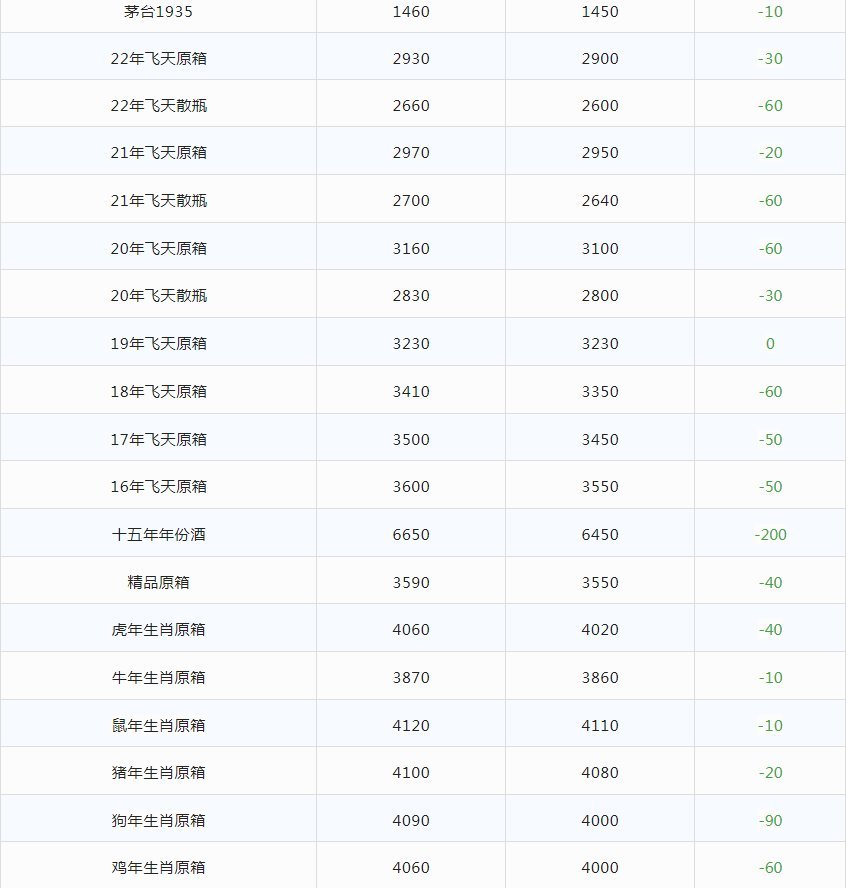The image size is (847, 888).
Task: Select the -60 change for 22年飞天散瓶
Action: [x=771, y=106]
